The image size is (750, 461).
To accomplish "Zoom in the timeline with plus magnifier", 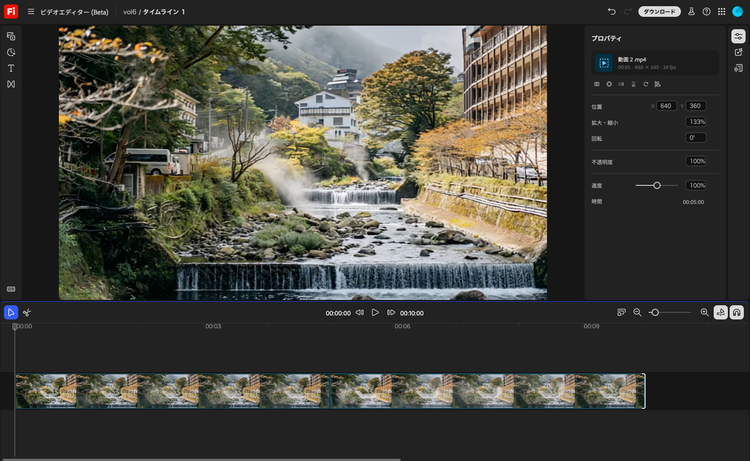I will click(704, 312).
